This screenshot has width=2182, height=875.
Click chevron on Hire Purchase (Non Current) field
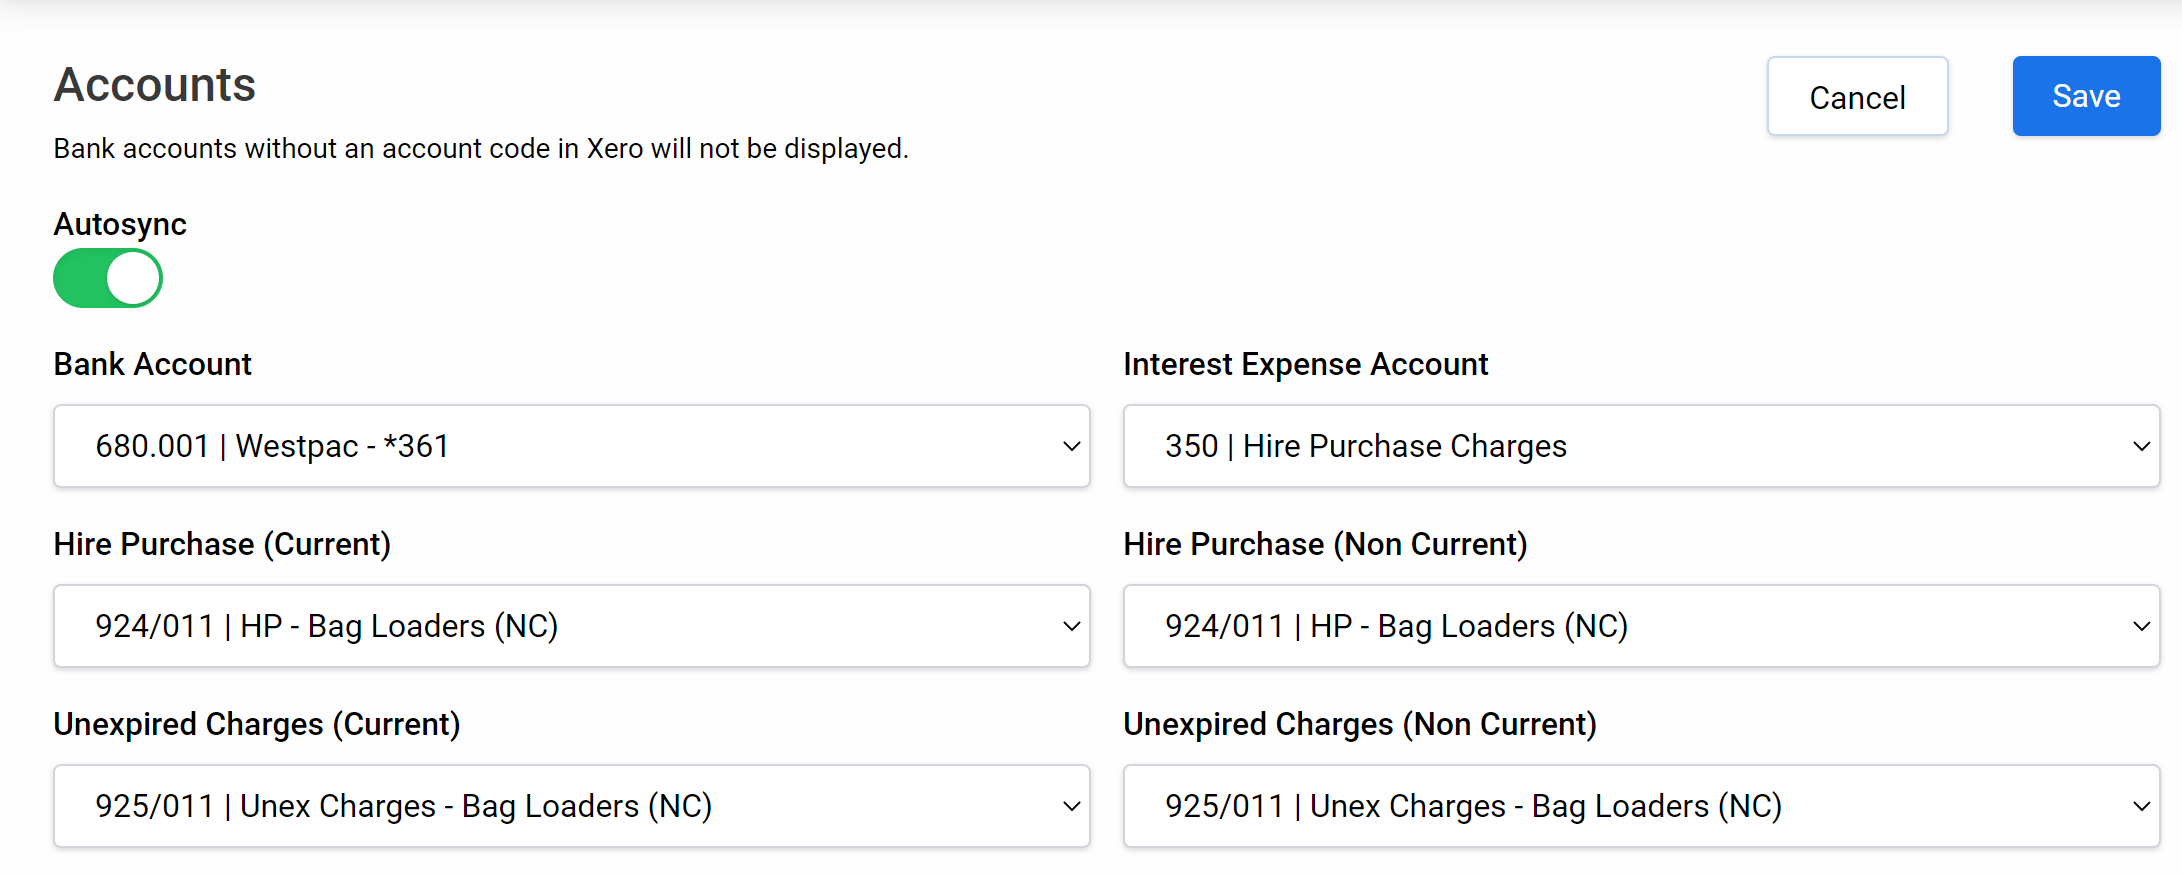point(2141,626)
